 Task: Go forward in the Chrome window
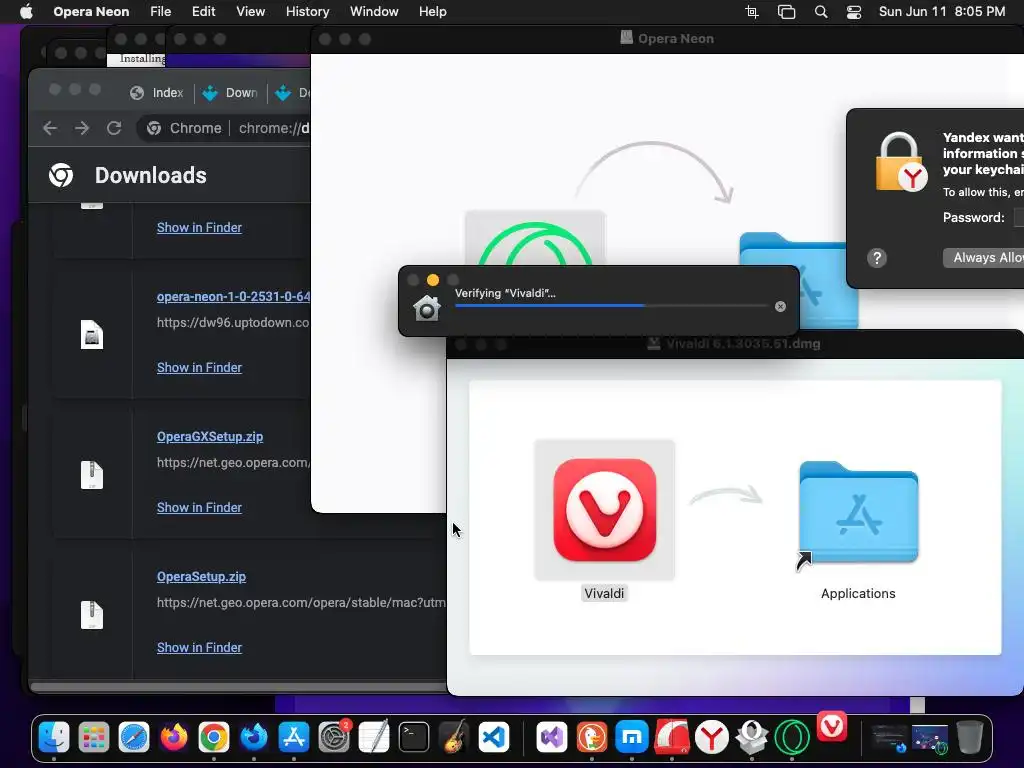click(82, 128)
